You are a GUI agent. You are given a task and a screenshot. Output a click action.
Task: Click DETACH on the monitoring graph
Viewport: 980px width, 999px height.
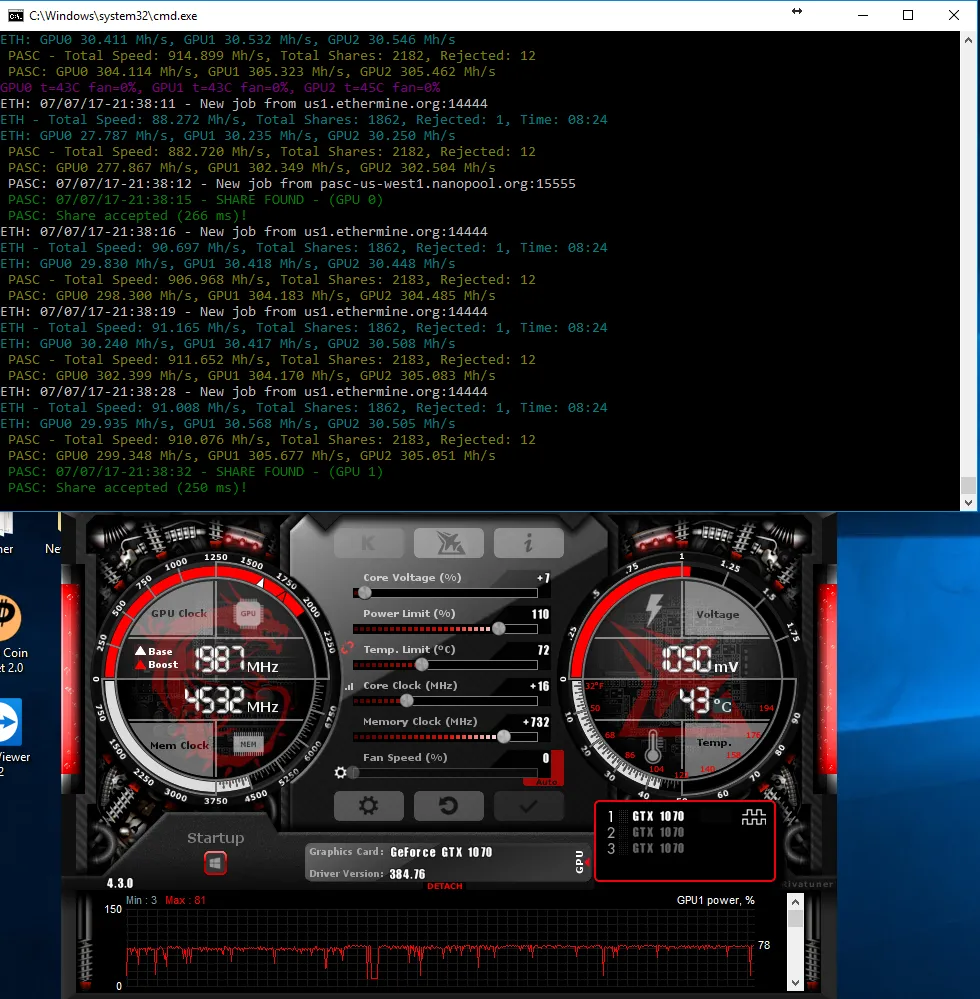pos(445,886)
